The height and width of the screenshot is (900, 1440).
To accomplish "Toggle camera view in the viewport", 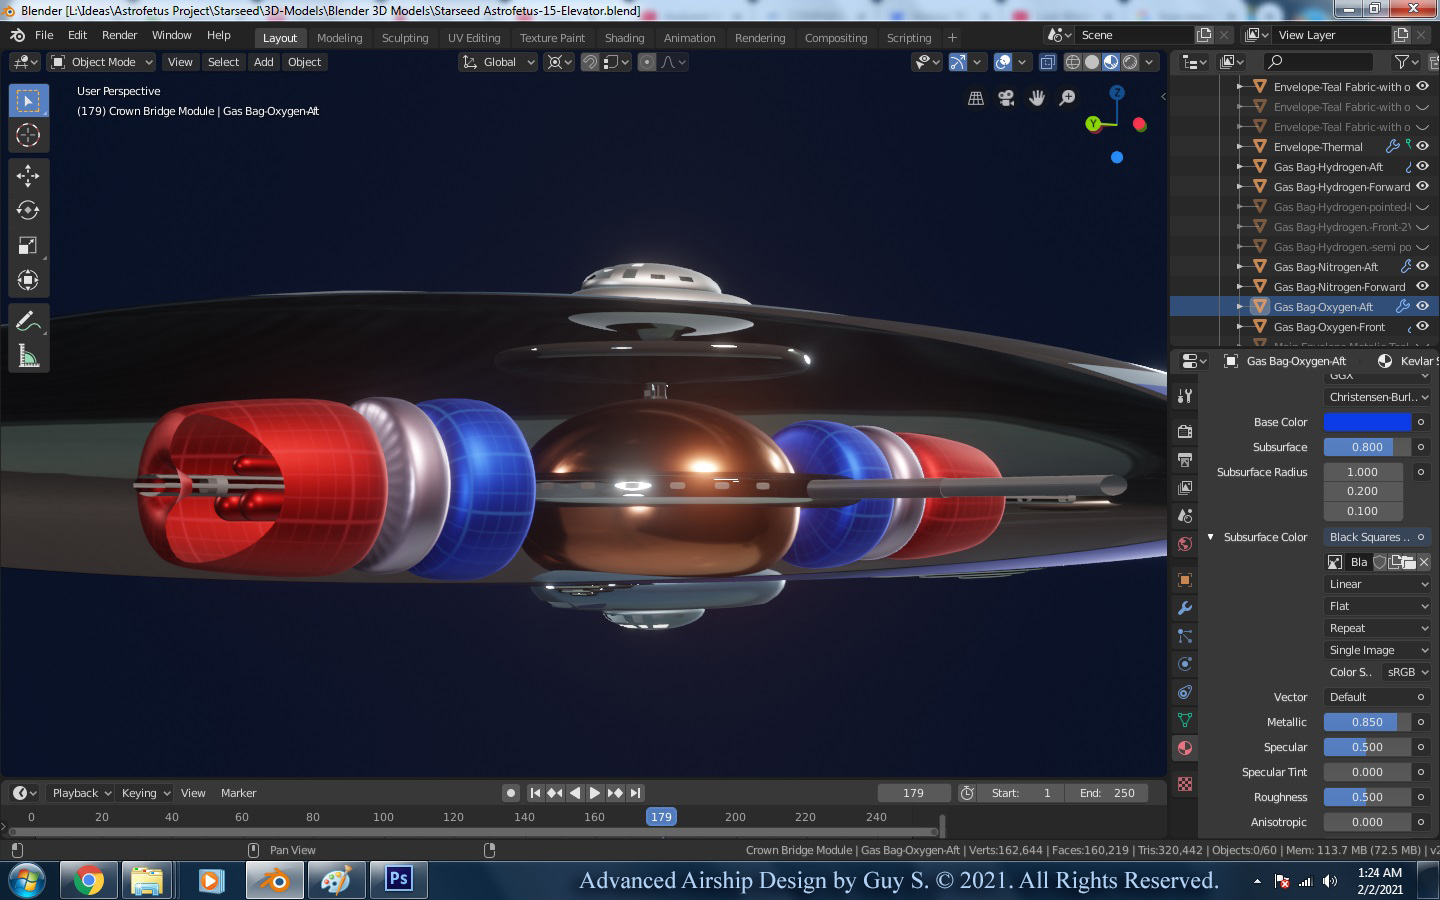I will (x=1006, y=98).
